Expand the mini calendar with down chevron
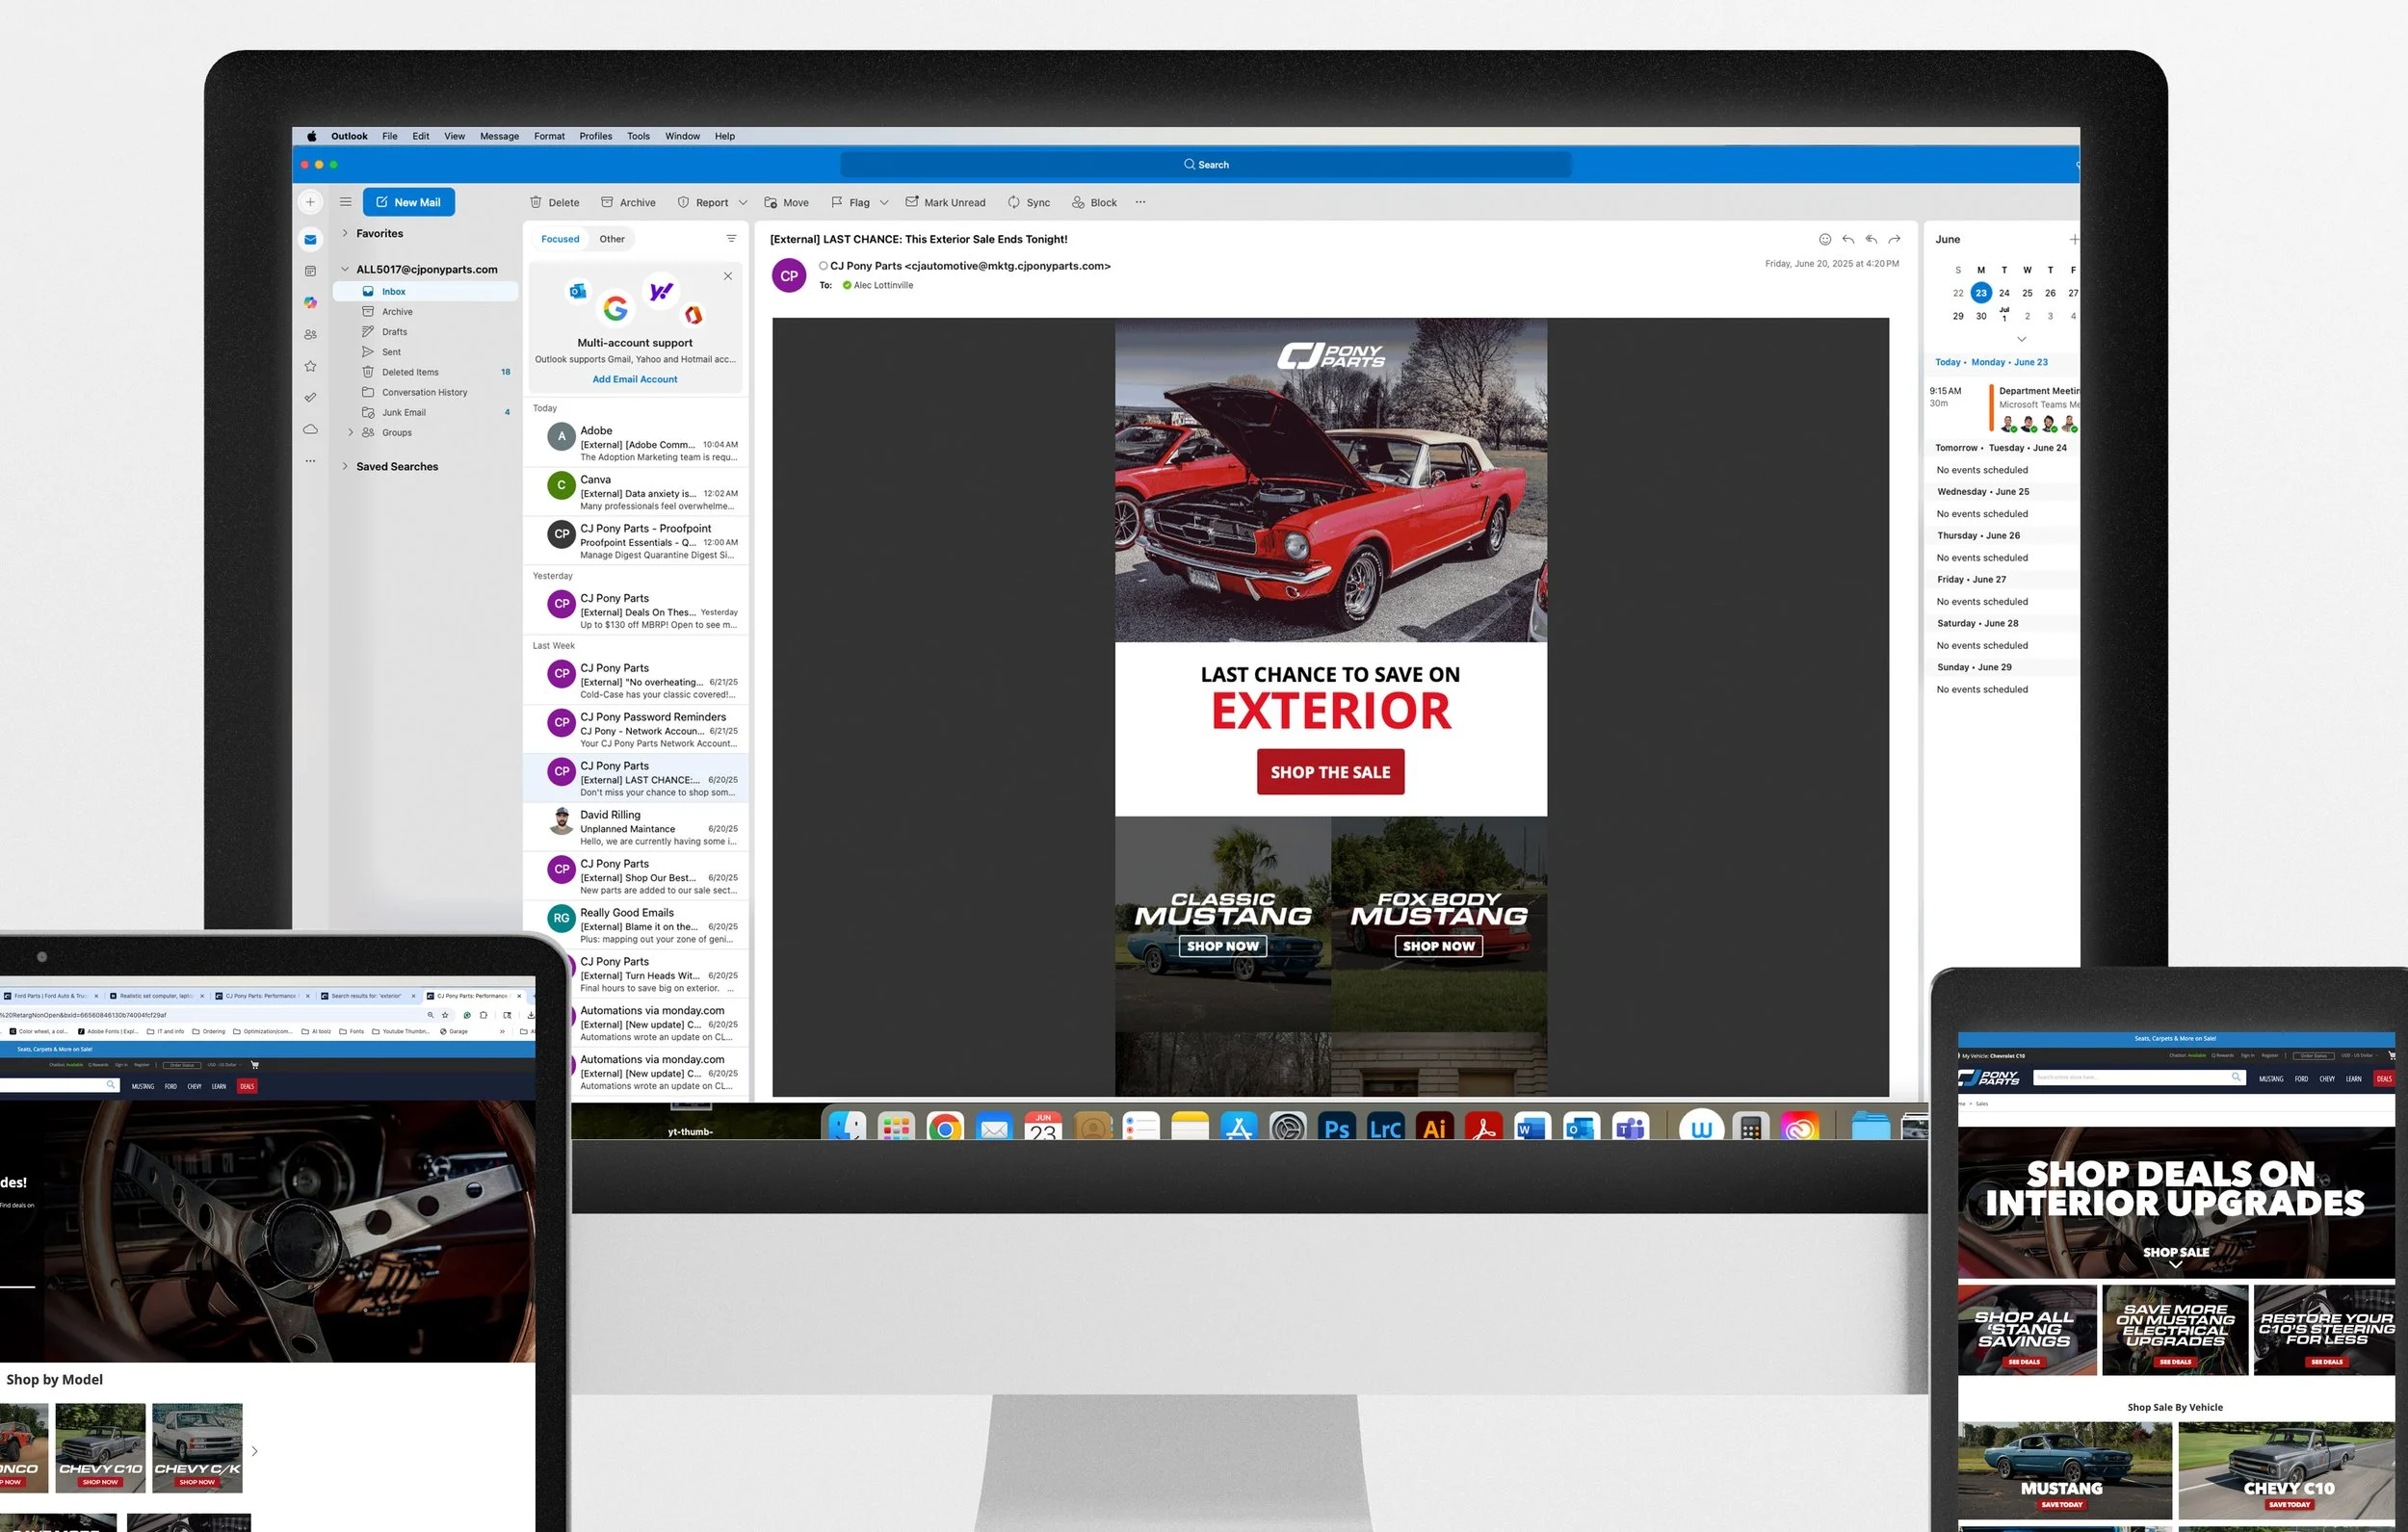The image size is (2408, 1532). pyautogui.click(x=2021, y=339)
